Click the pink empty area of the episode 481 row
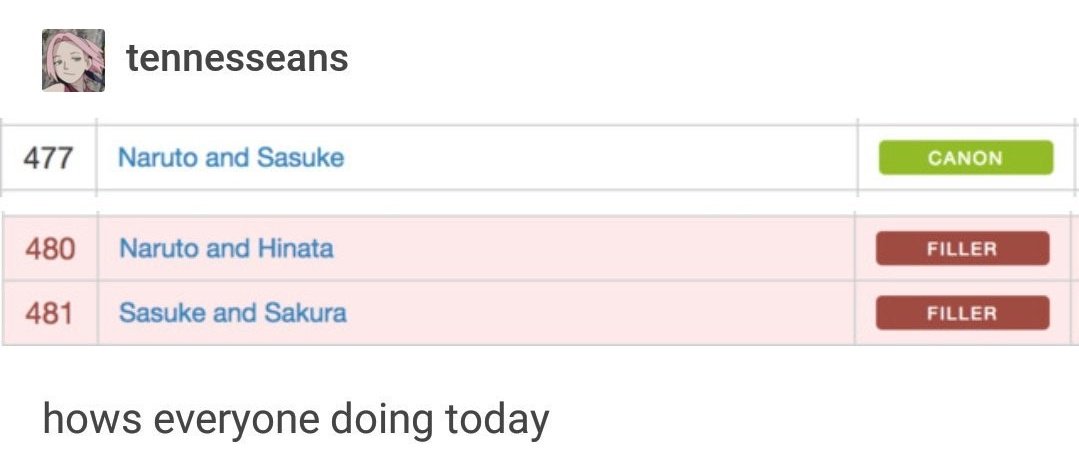This screenshot has height=455, width=1079. pos(599,313)
